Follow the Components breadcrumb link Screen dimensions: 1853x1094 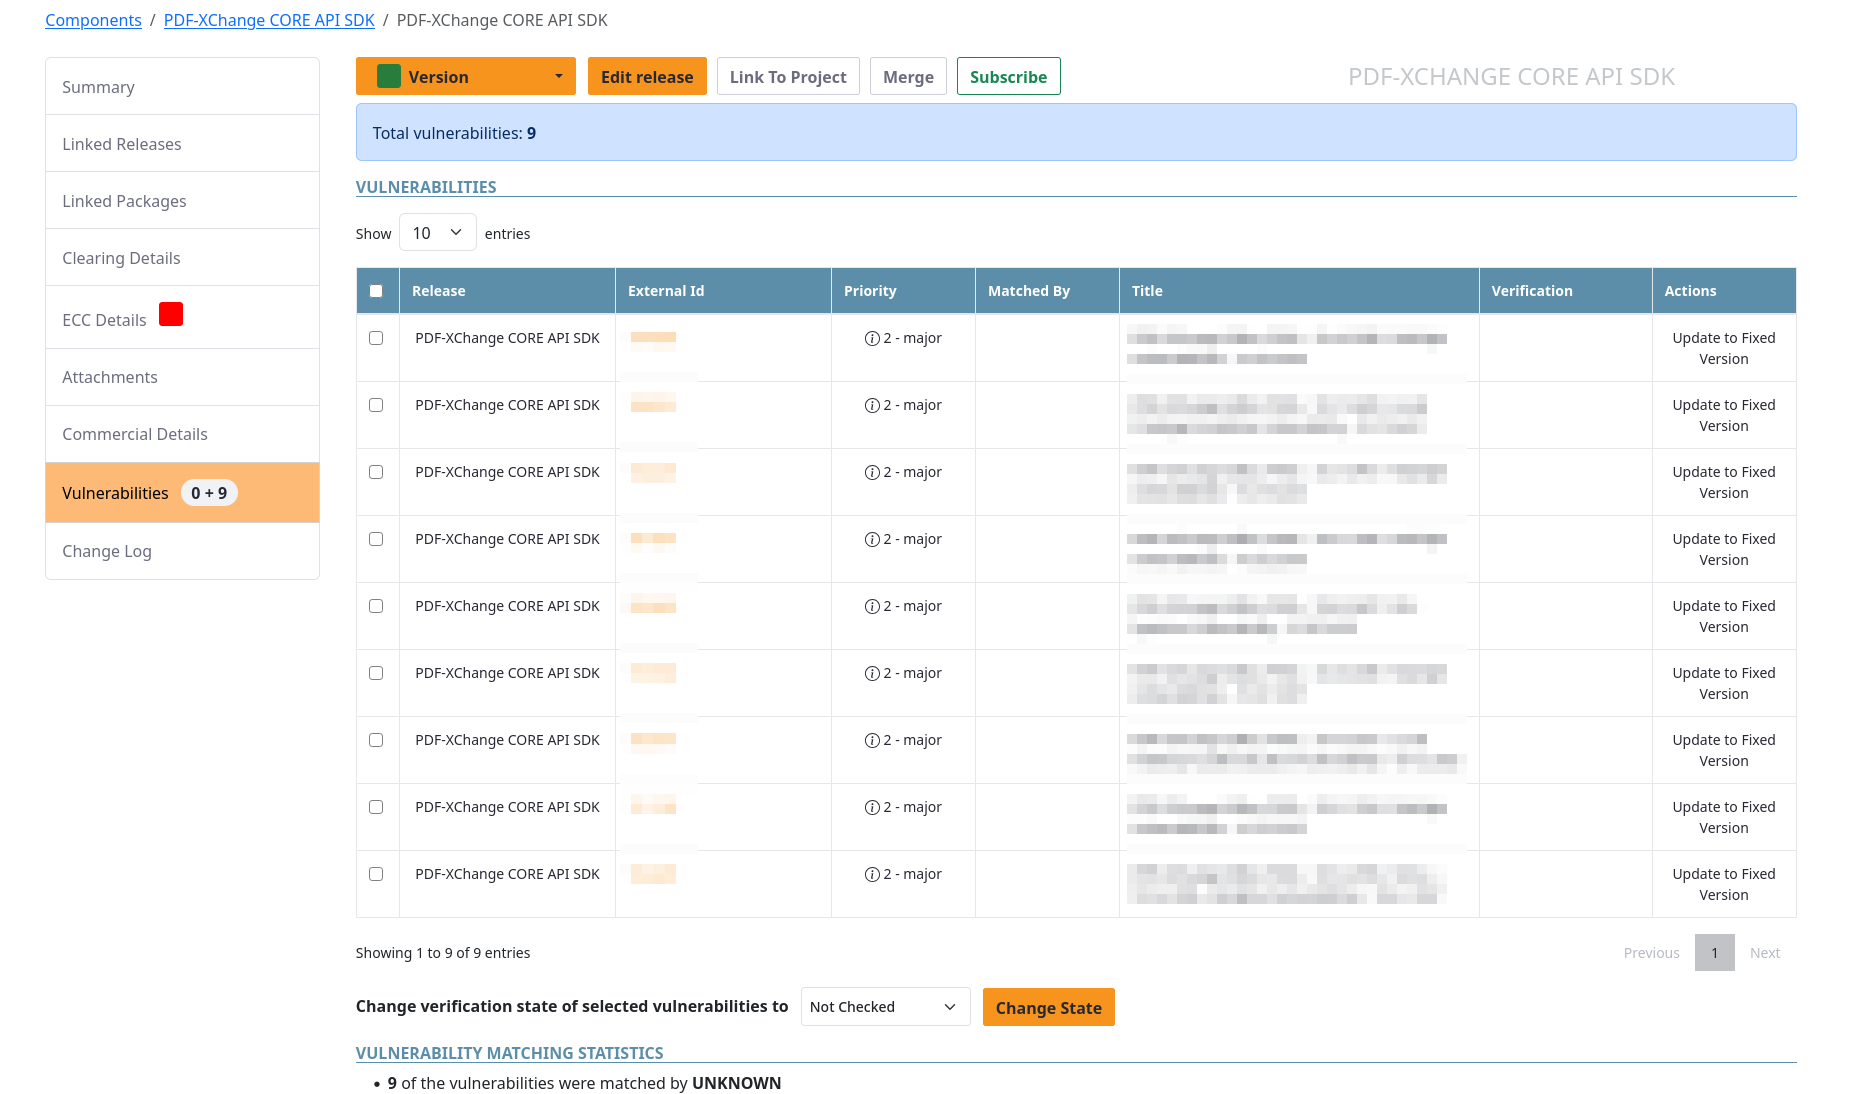(93, 20)
